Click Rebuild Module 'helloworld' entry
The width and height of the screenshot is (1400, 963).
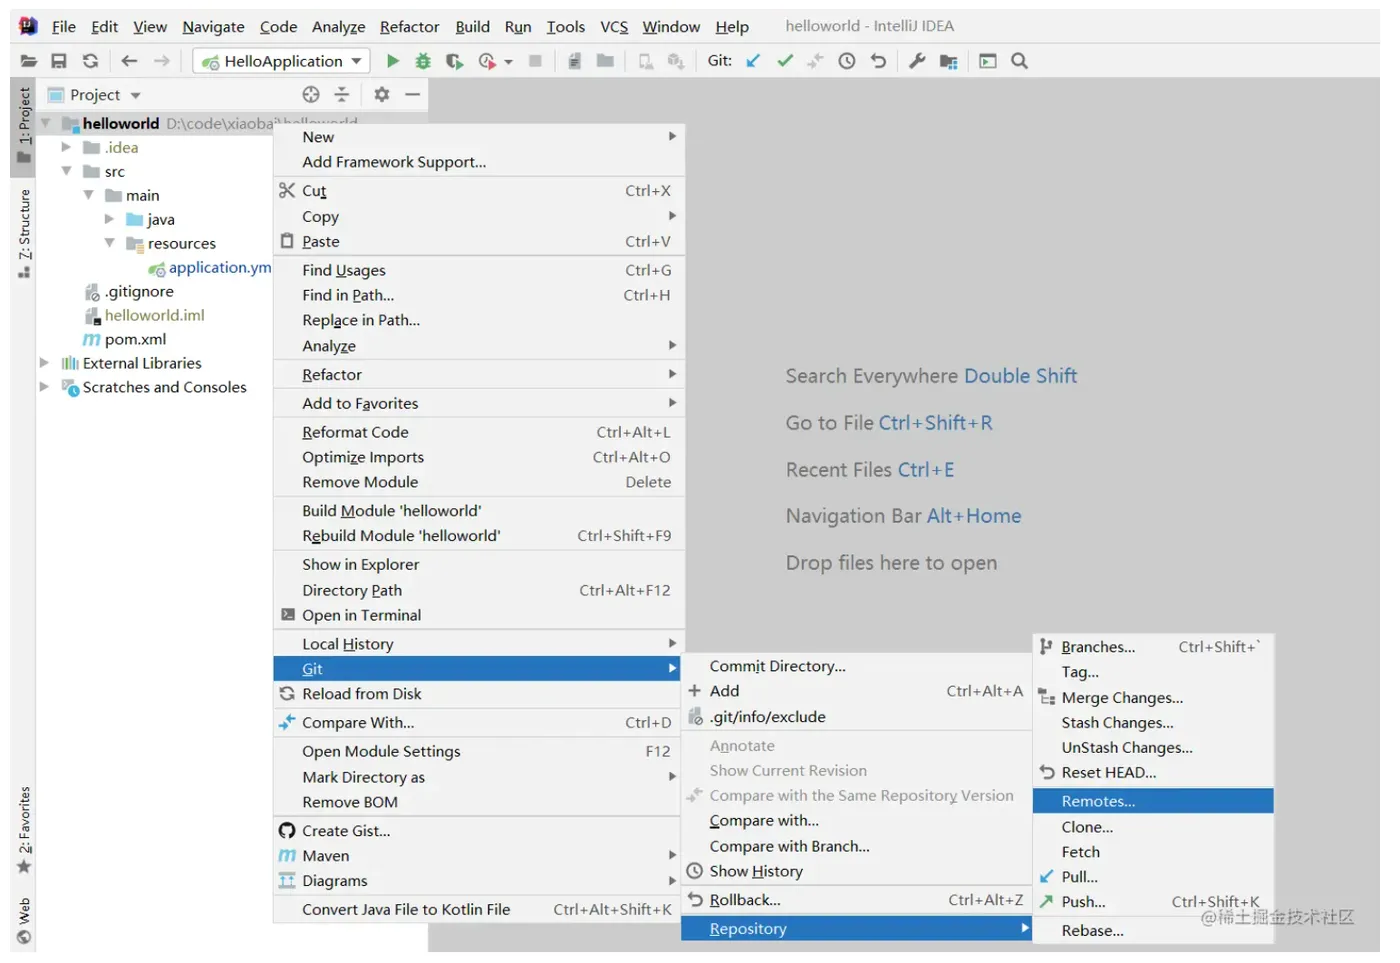tap(478, 536)
